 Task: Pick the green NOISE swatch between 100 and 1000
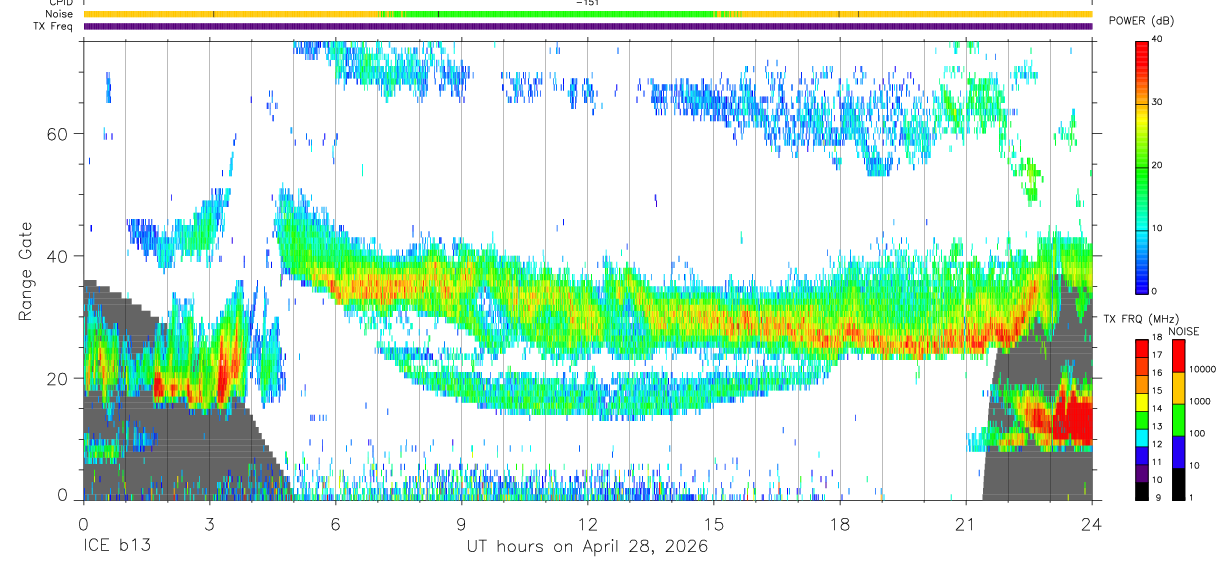(1179, 420)
